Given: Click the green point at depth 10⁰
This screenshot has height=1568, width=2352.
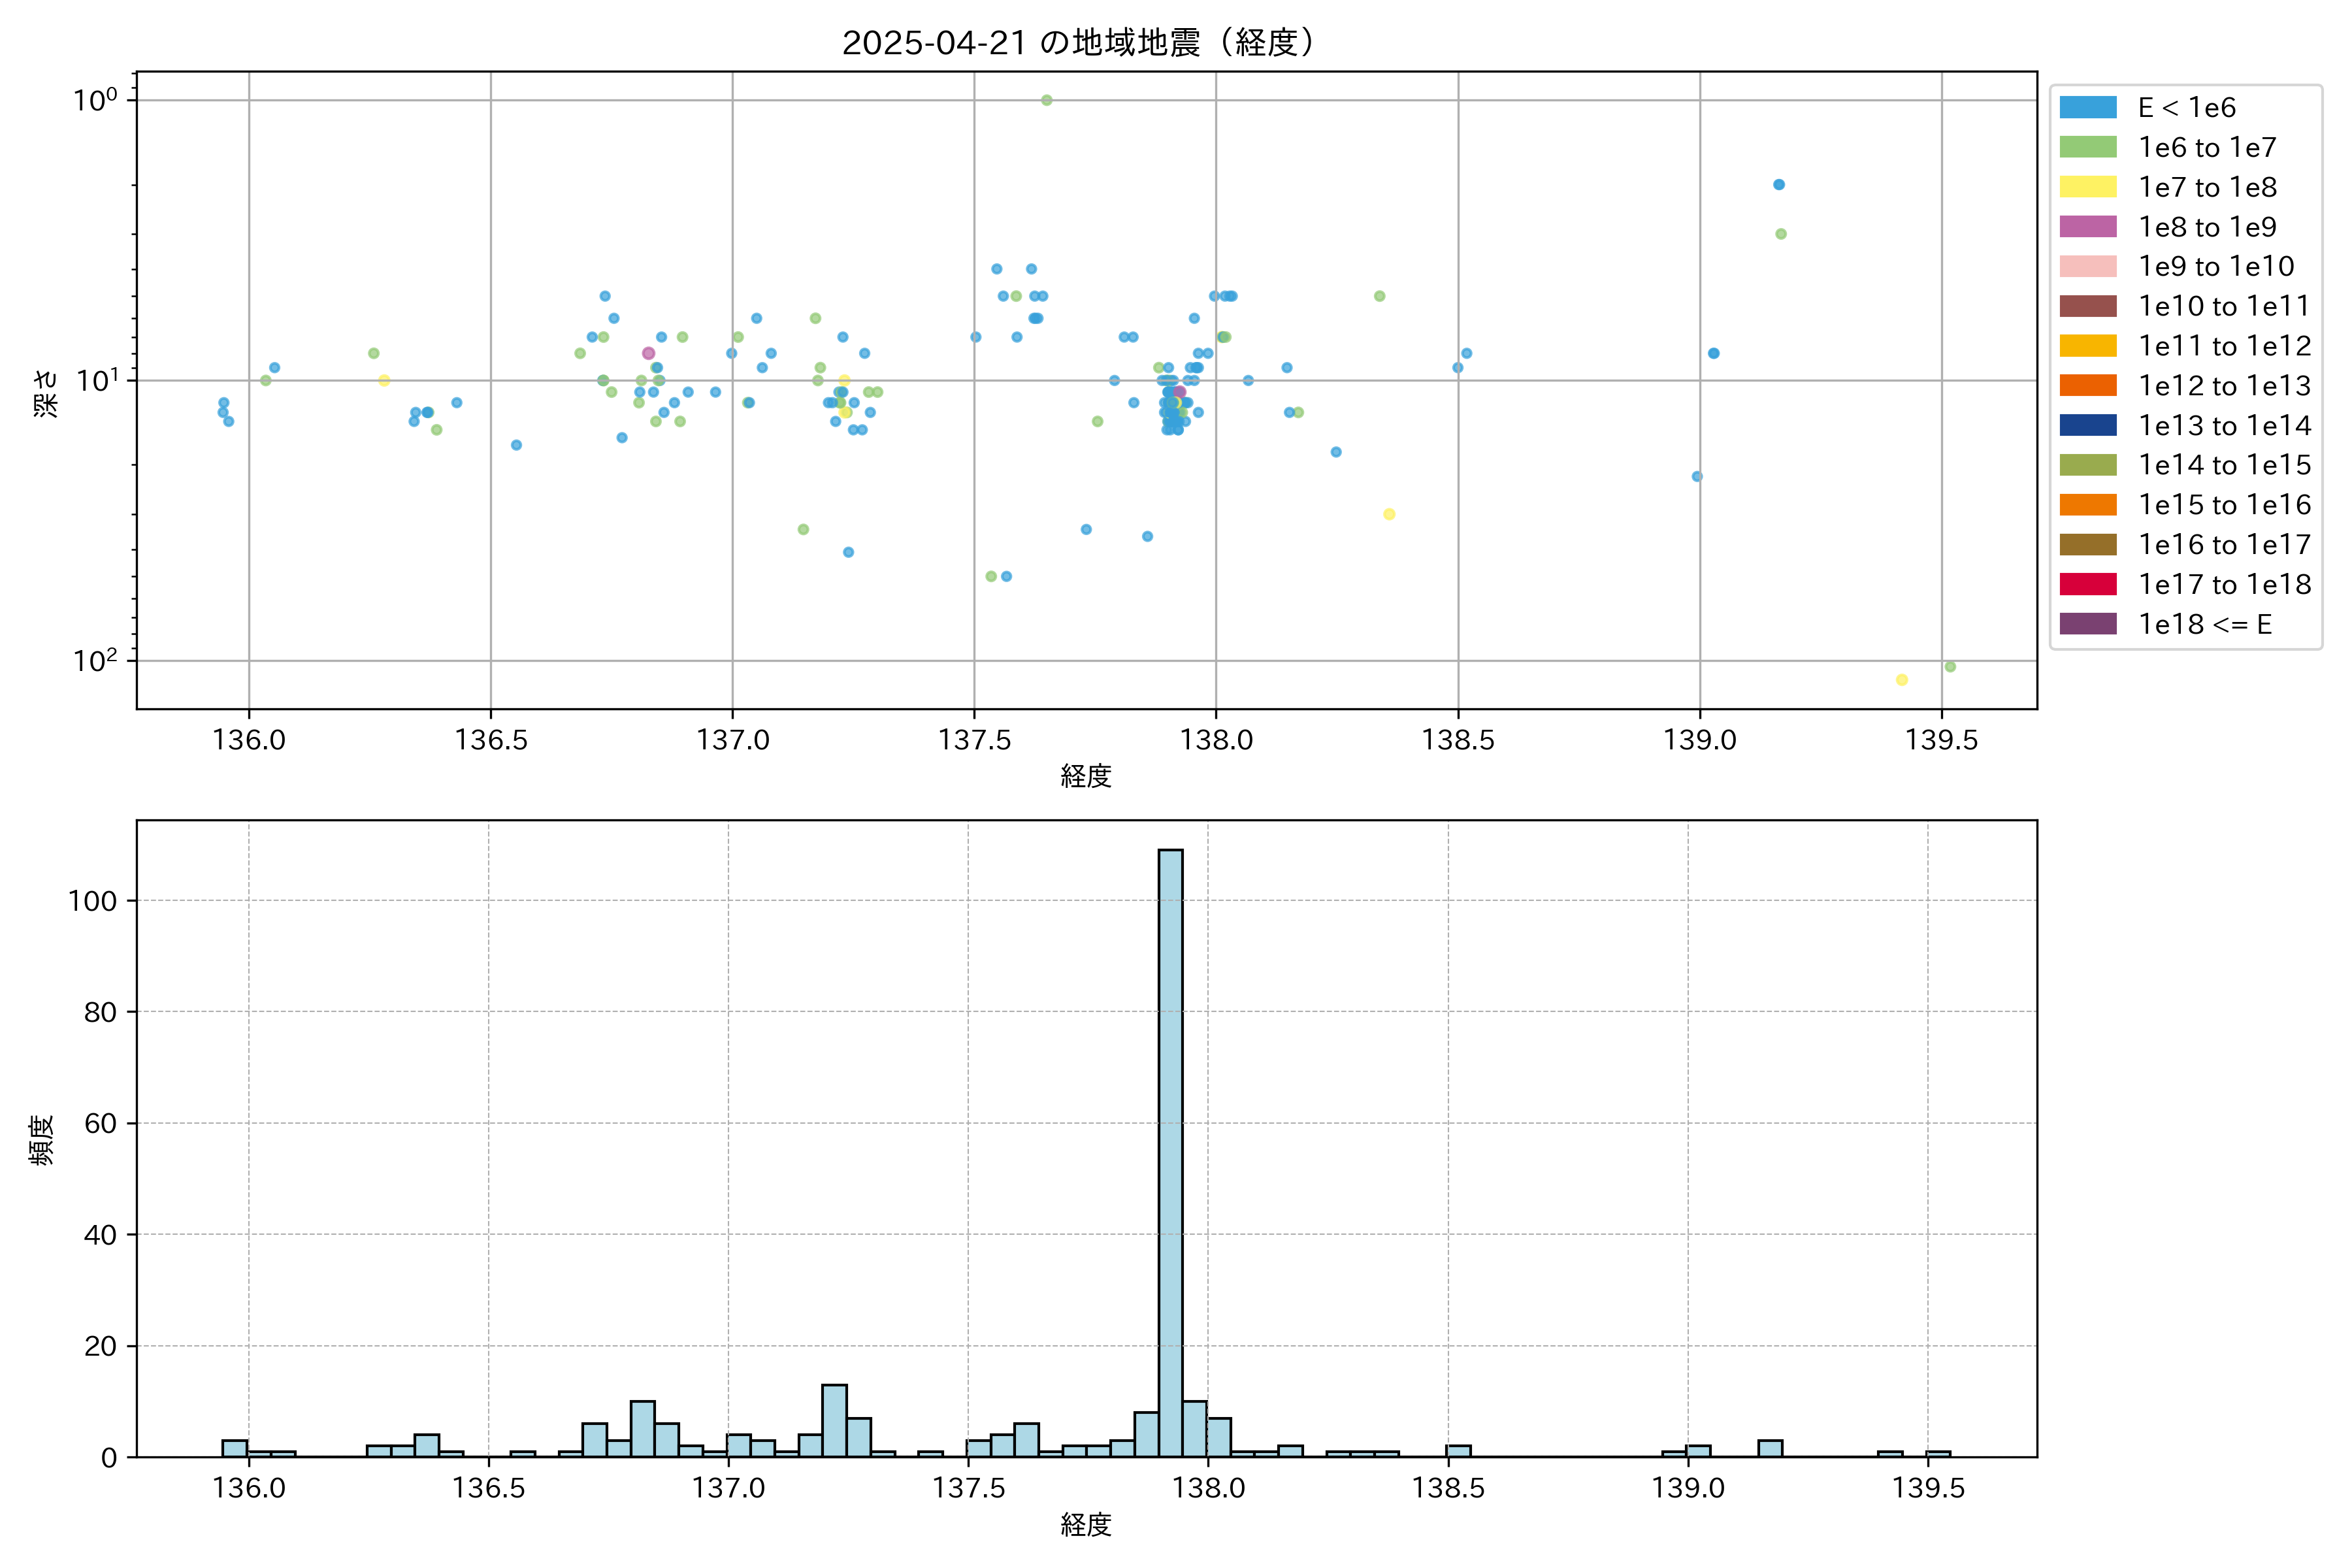Looking at the screenshot, I should point(1046,100).
